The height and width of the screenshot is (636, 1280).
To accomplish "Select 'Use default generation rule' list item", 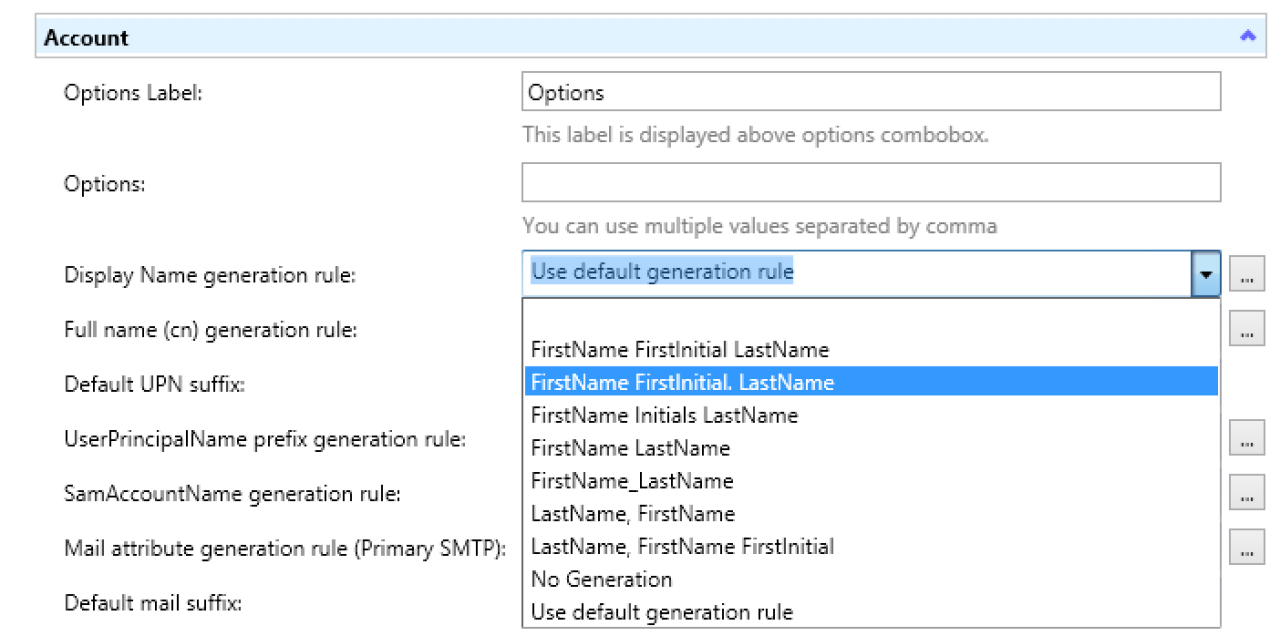I will tap(871, 612).
